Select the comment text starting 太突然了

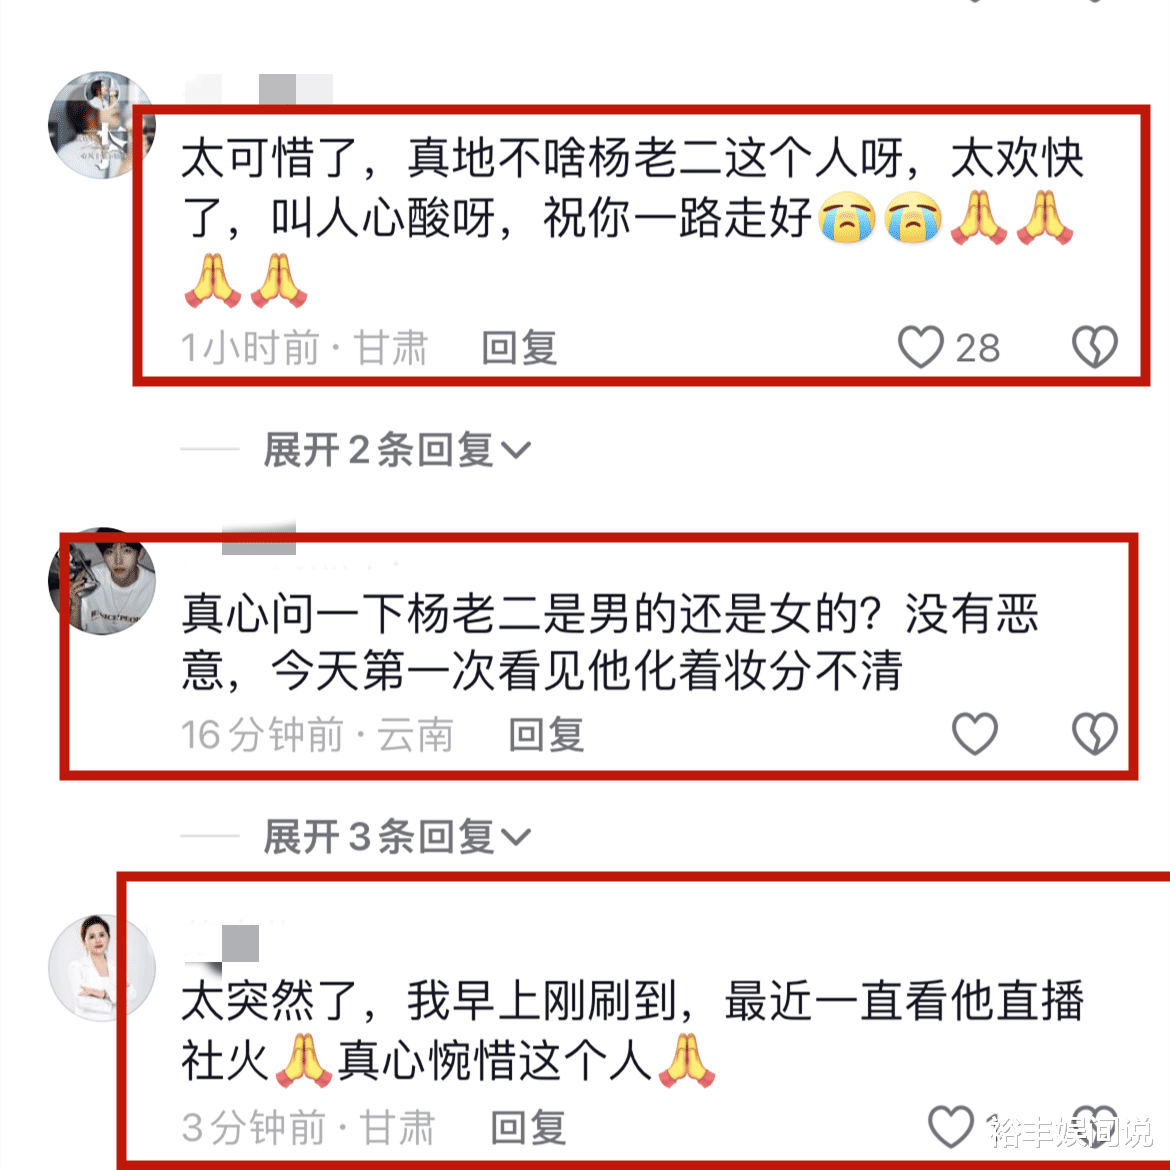click(633, 1030)
